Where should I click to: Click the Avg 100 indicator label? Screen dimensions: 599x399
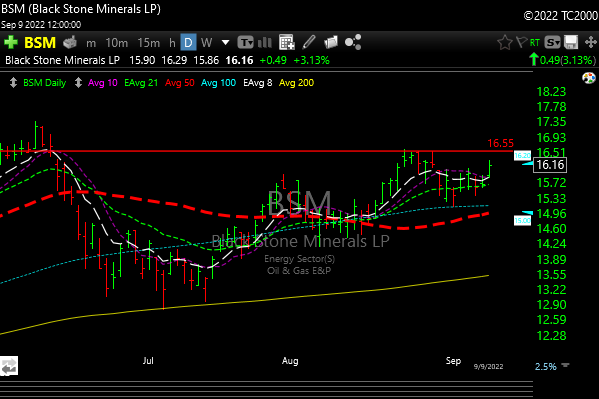pyautogui.click(x=219, y=83)
